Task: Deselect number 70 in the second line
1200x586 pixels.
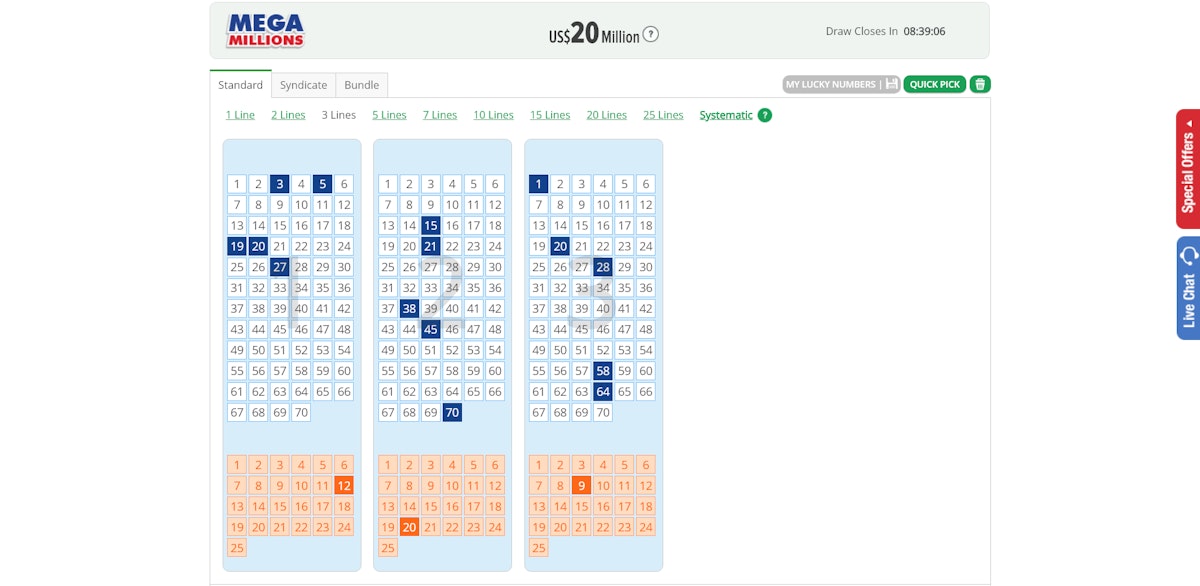Action: point(452,412)
